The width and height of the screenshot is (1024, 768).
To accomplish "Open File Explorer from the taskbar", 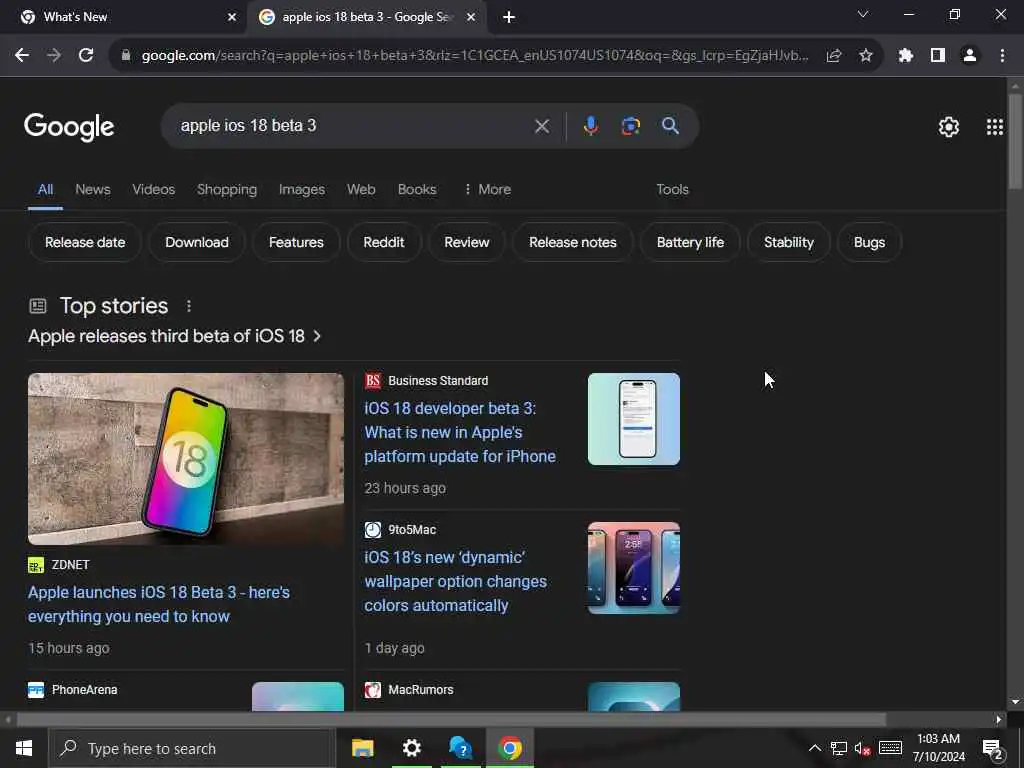I will (x=362, y=748).
